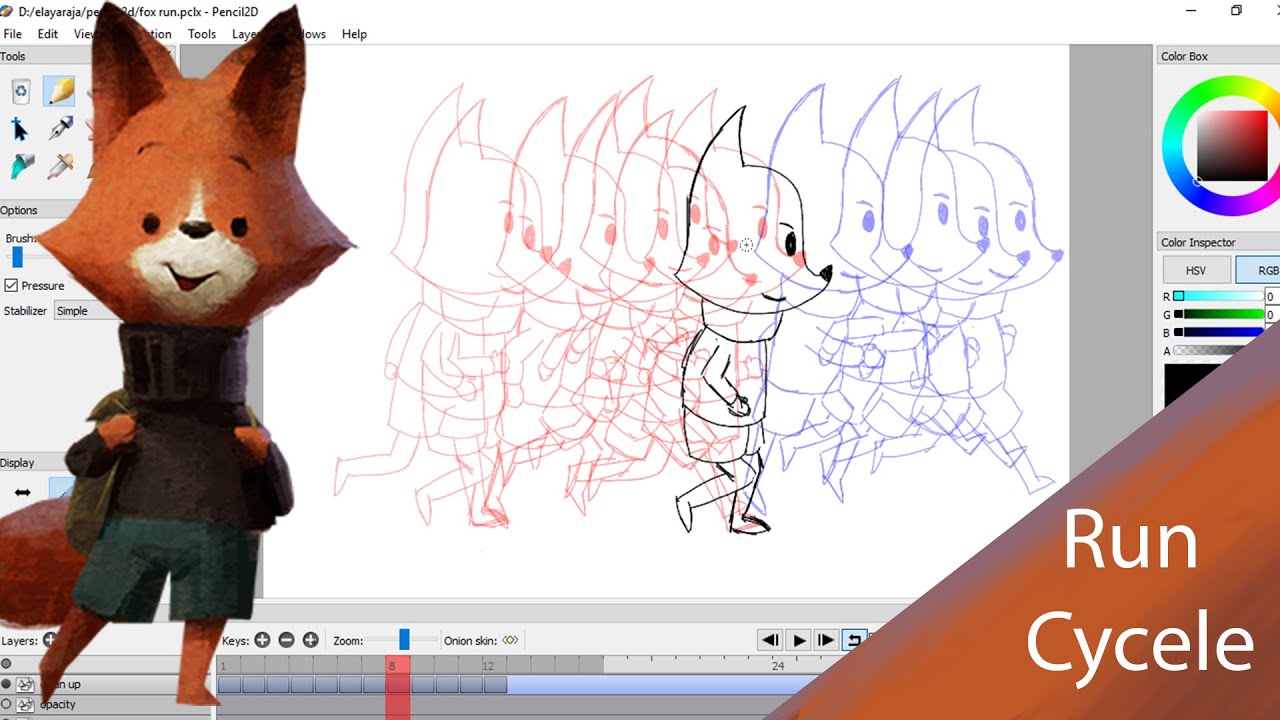Jump to end of the animation
Screen dimensions: 1280x720
click(826, 640)
